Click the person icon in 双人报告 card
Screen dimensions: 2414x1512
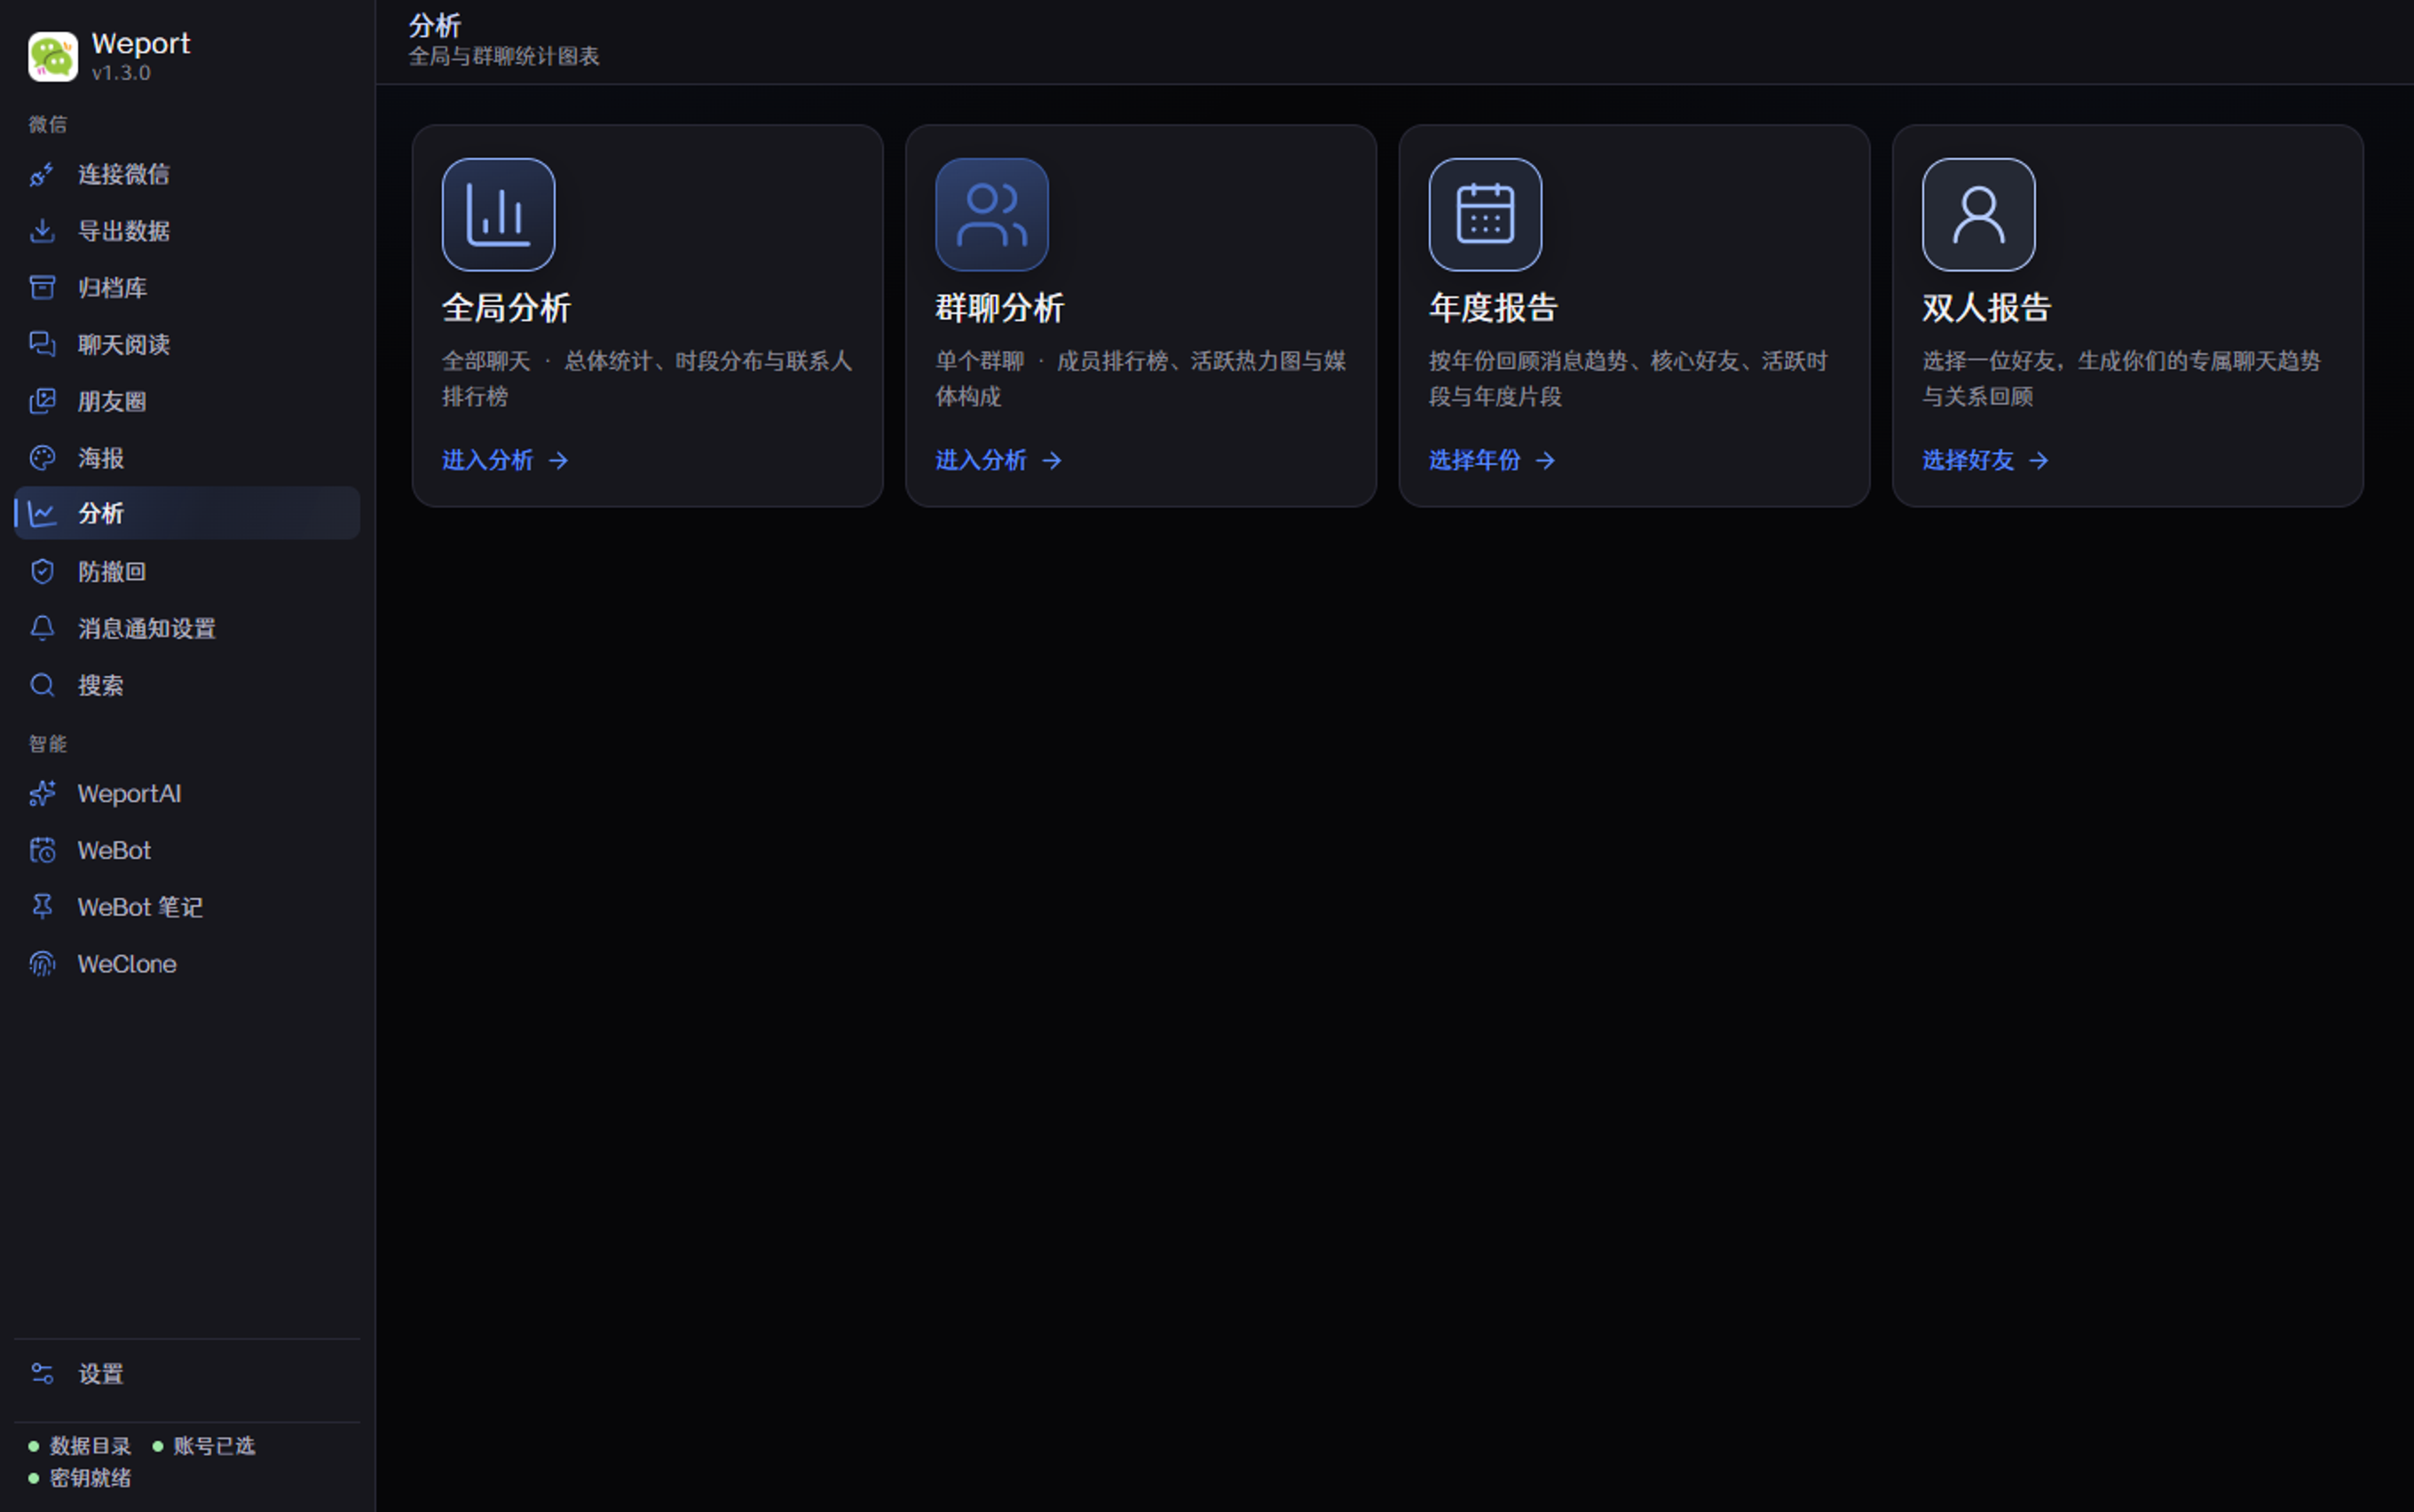(1978, 215)
